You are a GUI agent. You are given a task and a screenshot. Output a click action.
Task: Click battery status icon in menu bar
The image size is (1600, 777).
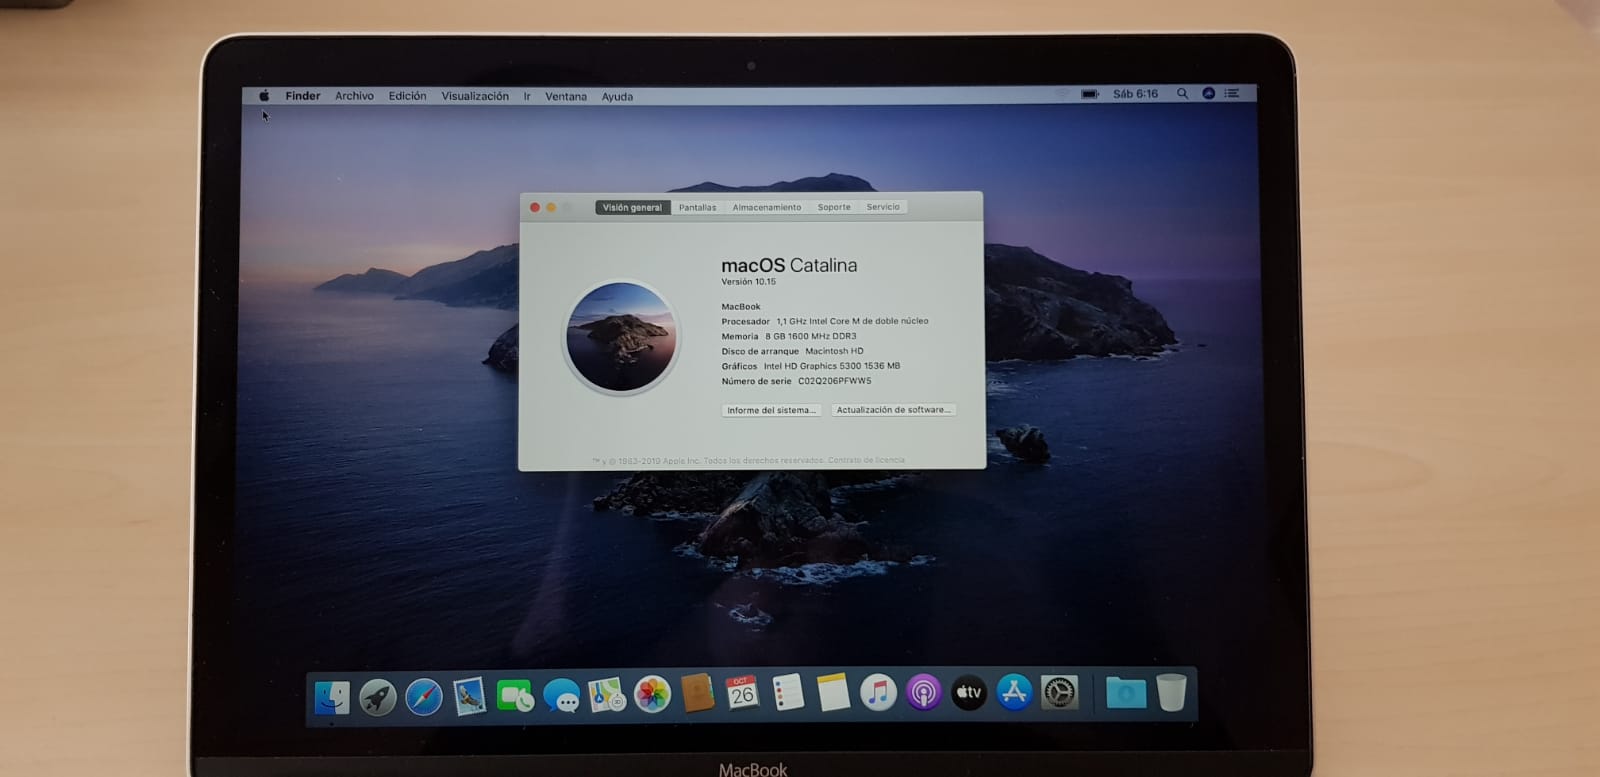pyautogui.click(x=1090, y=94)
